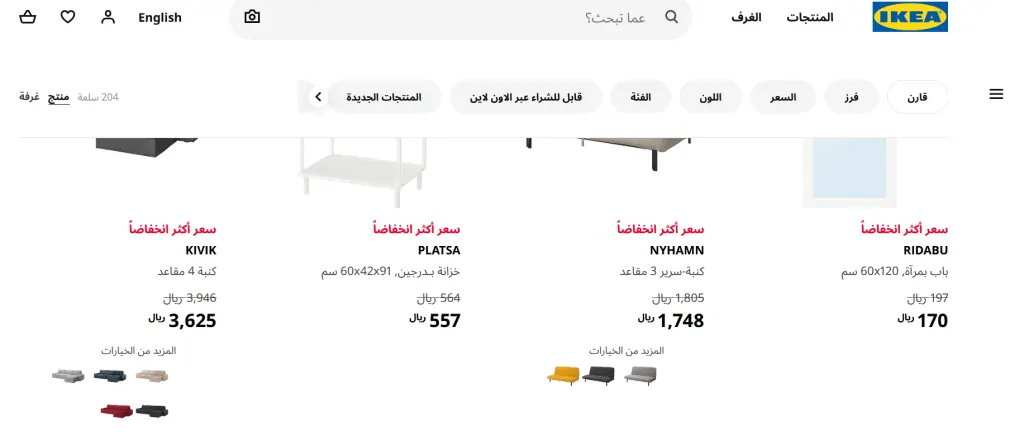Open the المنتجات menu item

point(810,18)
